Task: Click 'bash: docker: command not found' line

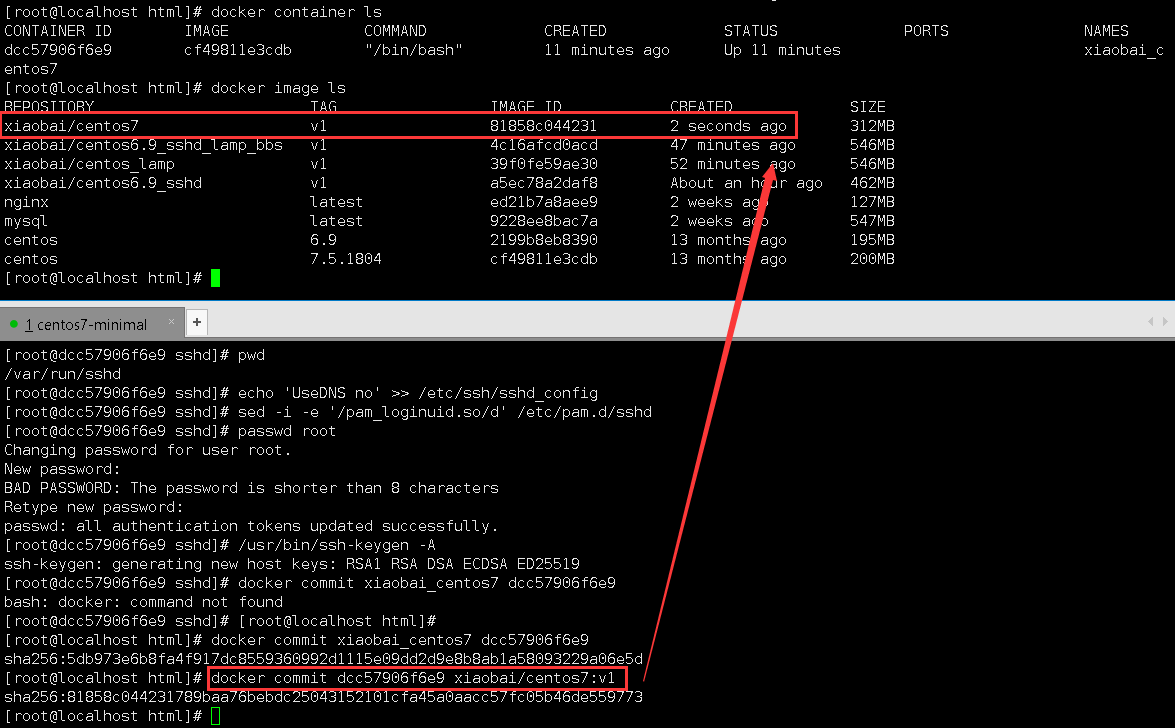Action: click(143, 602)
